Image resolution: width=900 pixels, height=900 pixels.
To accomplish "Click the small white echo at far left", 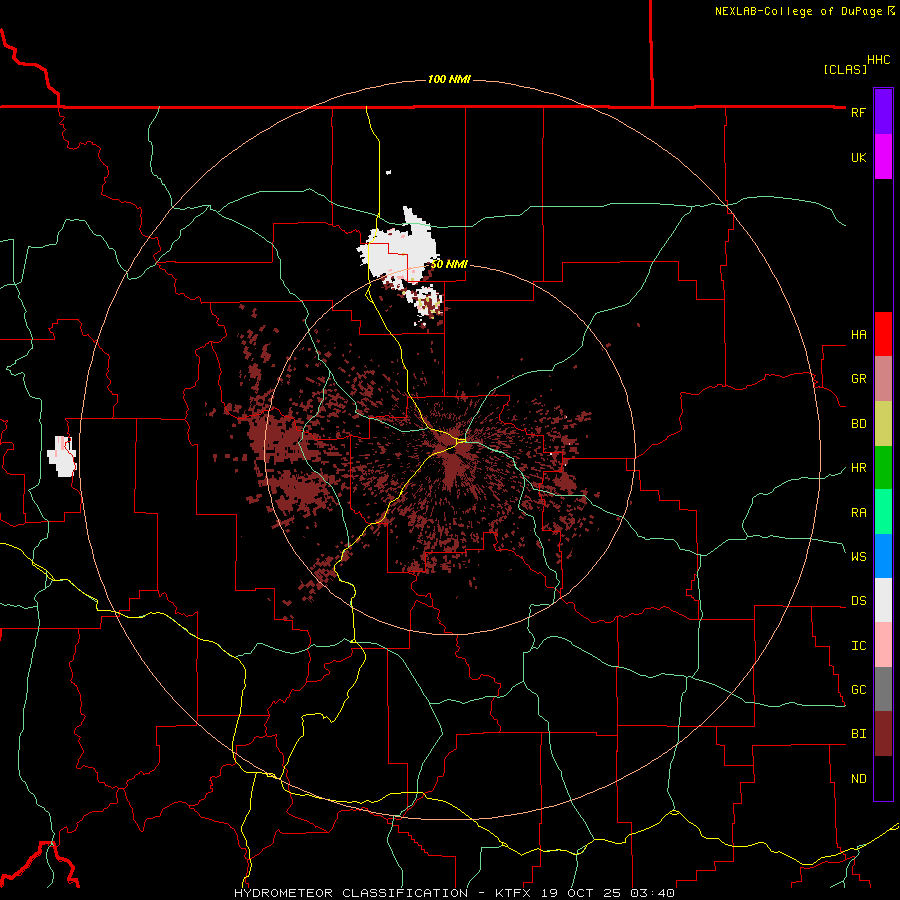I will 61,456.
